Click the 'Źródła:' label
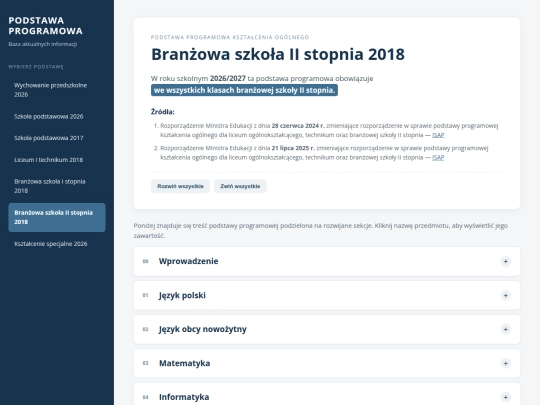The image size is (540, 405). coord(163,112)
